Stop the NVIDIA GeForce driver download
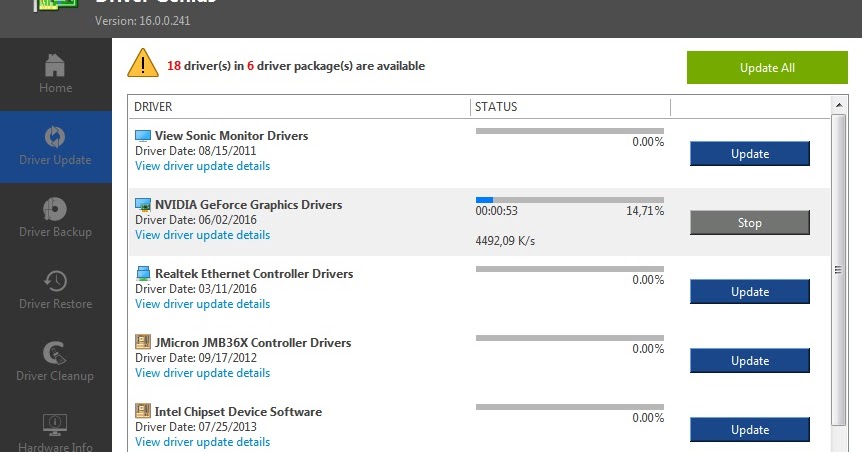This screenshot has height=452, width=862. pos(750,223)
